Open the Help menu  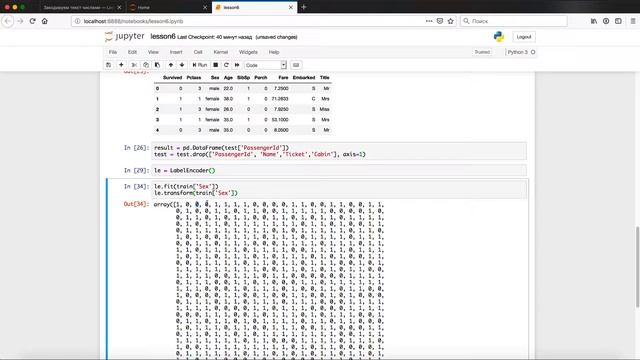pos(274,52)
